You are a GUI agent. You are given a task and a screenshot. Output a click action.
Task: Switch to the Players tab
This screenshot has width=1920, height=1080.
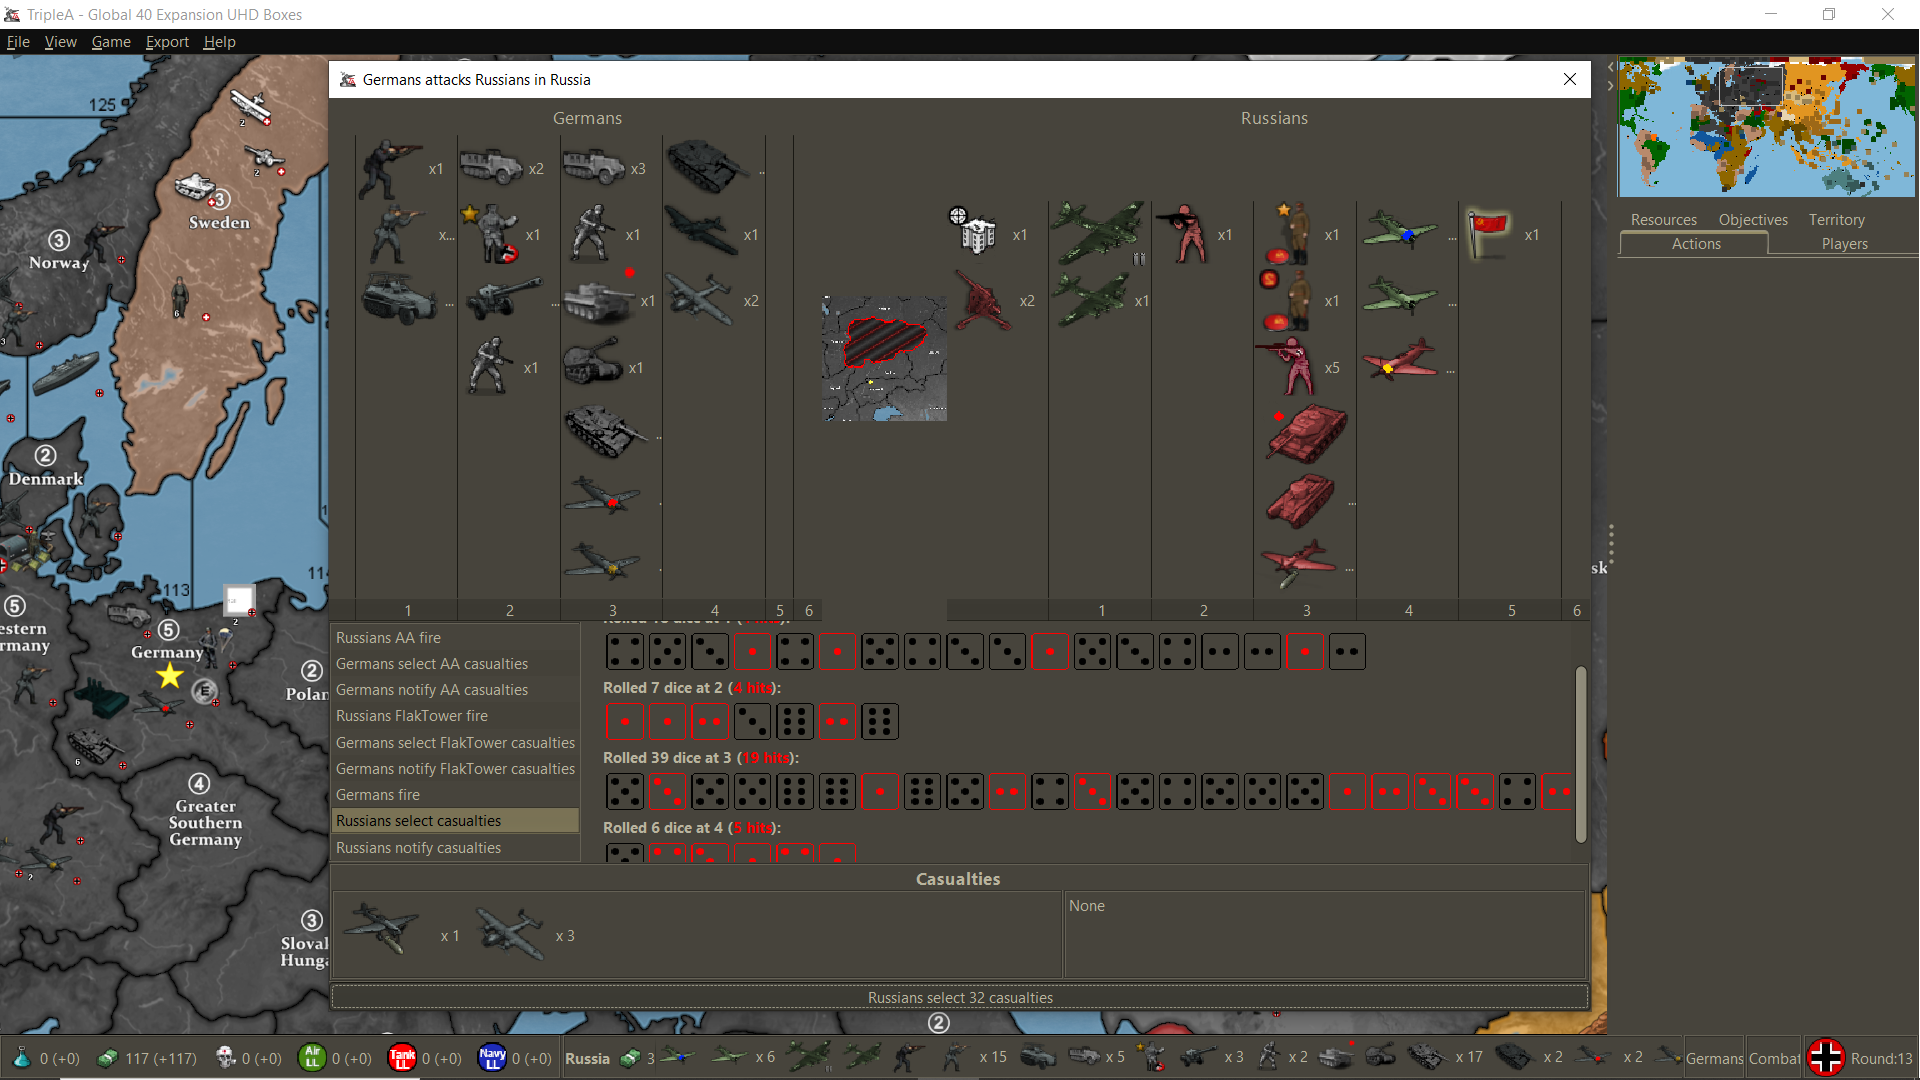point(1844,244)
